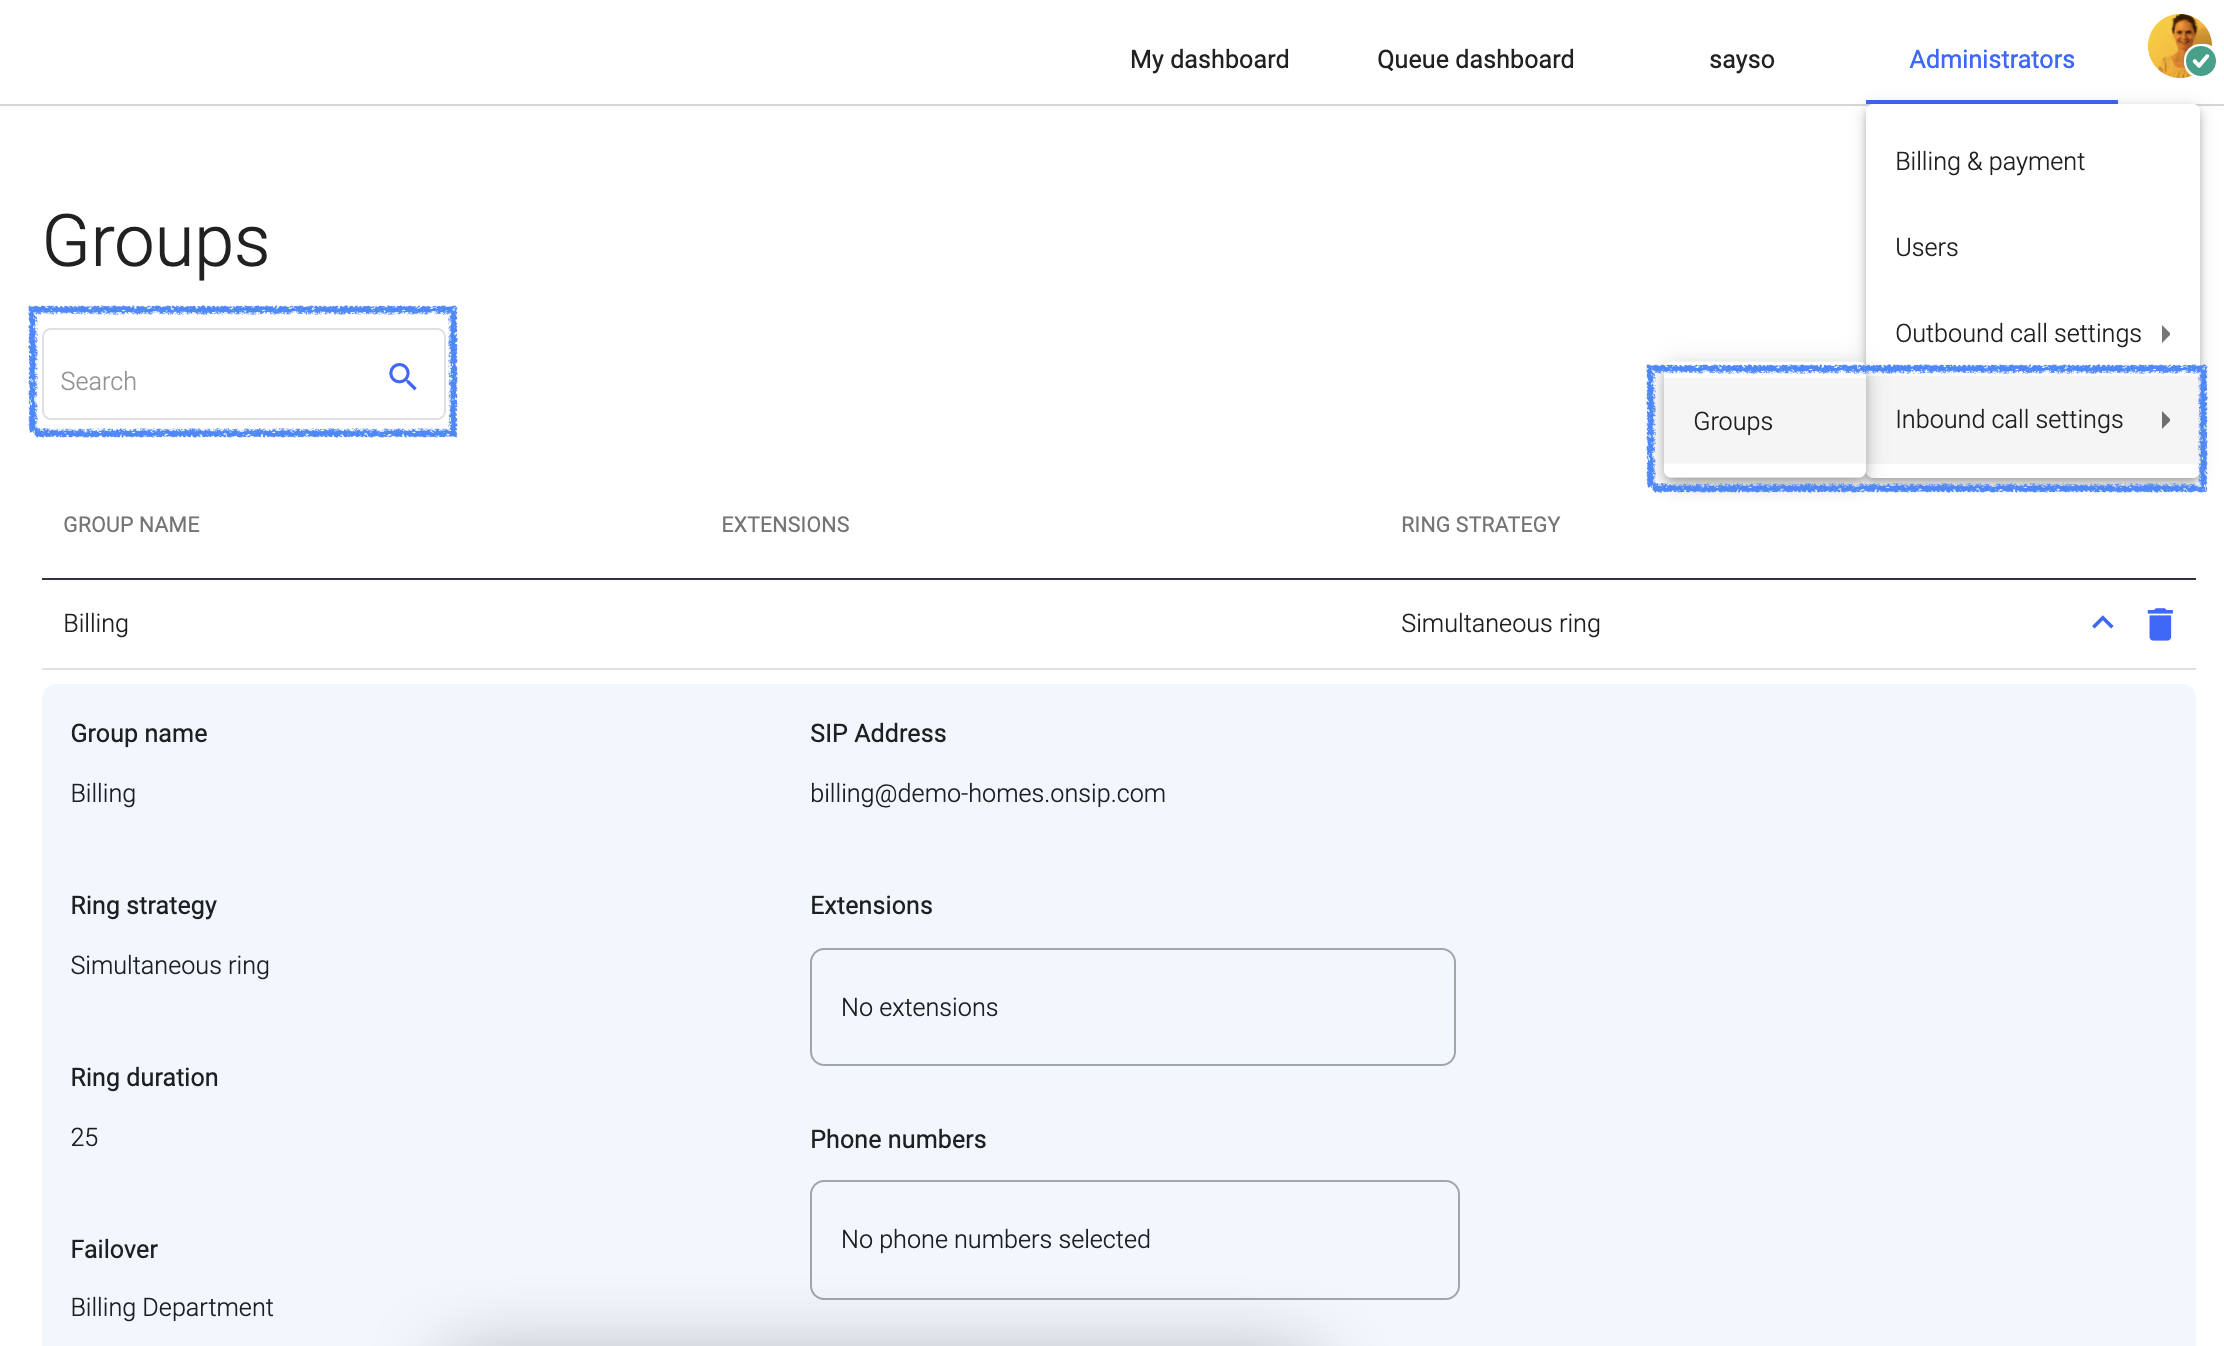Open the Billing & payment menu item
This screenshot has width=2224, height=1346.
(x=1990, y=159)
